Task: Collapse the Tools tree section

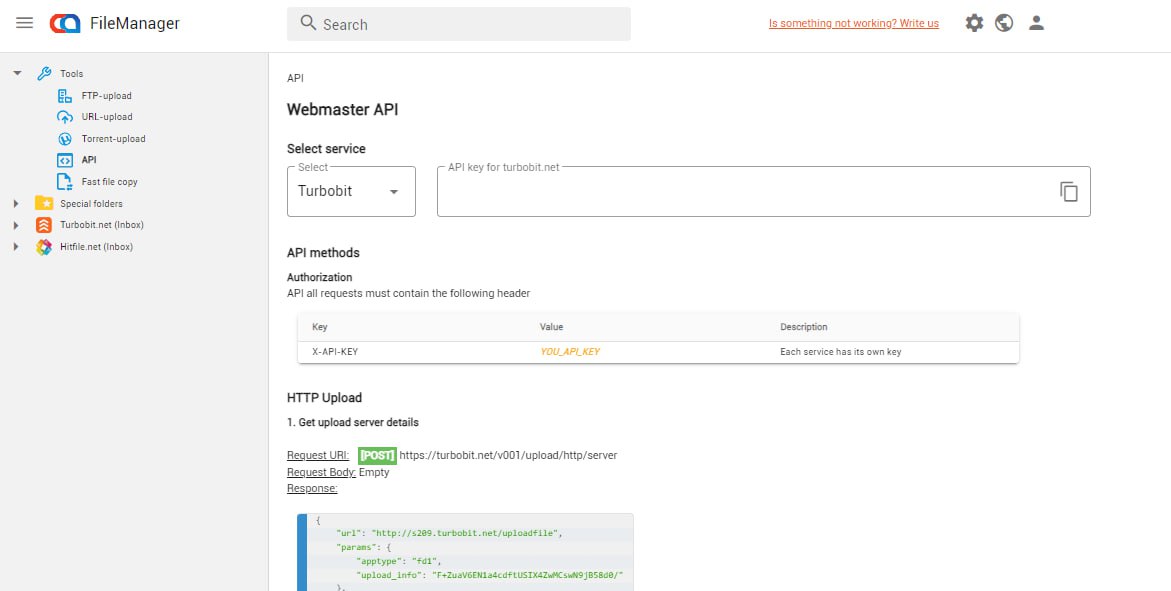Action: pos(17,74)
